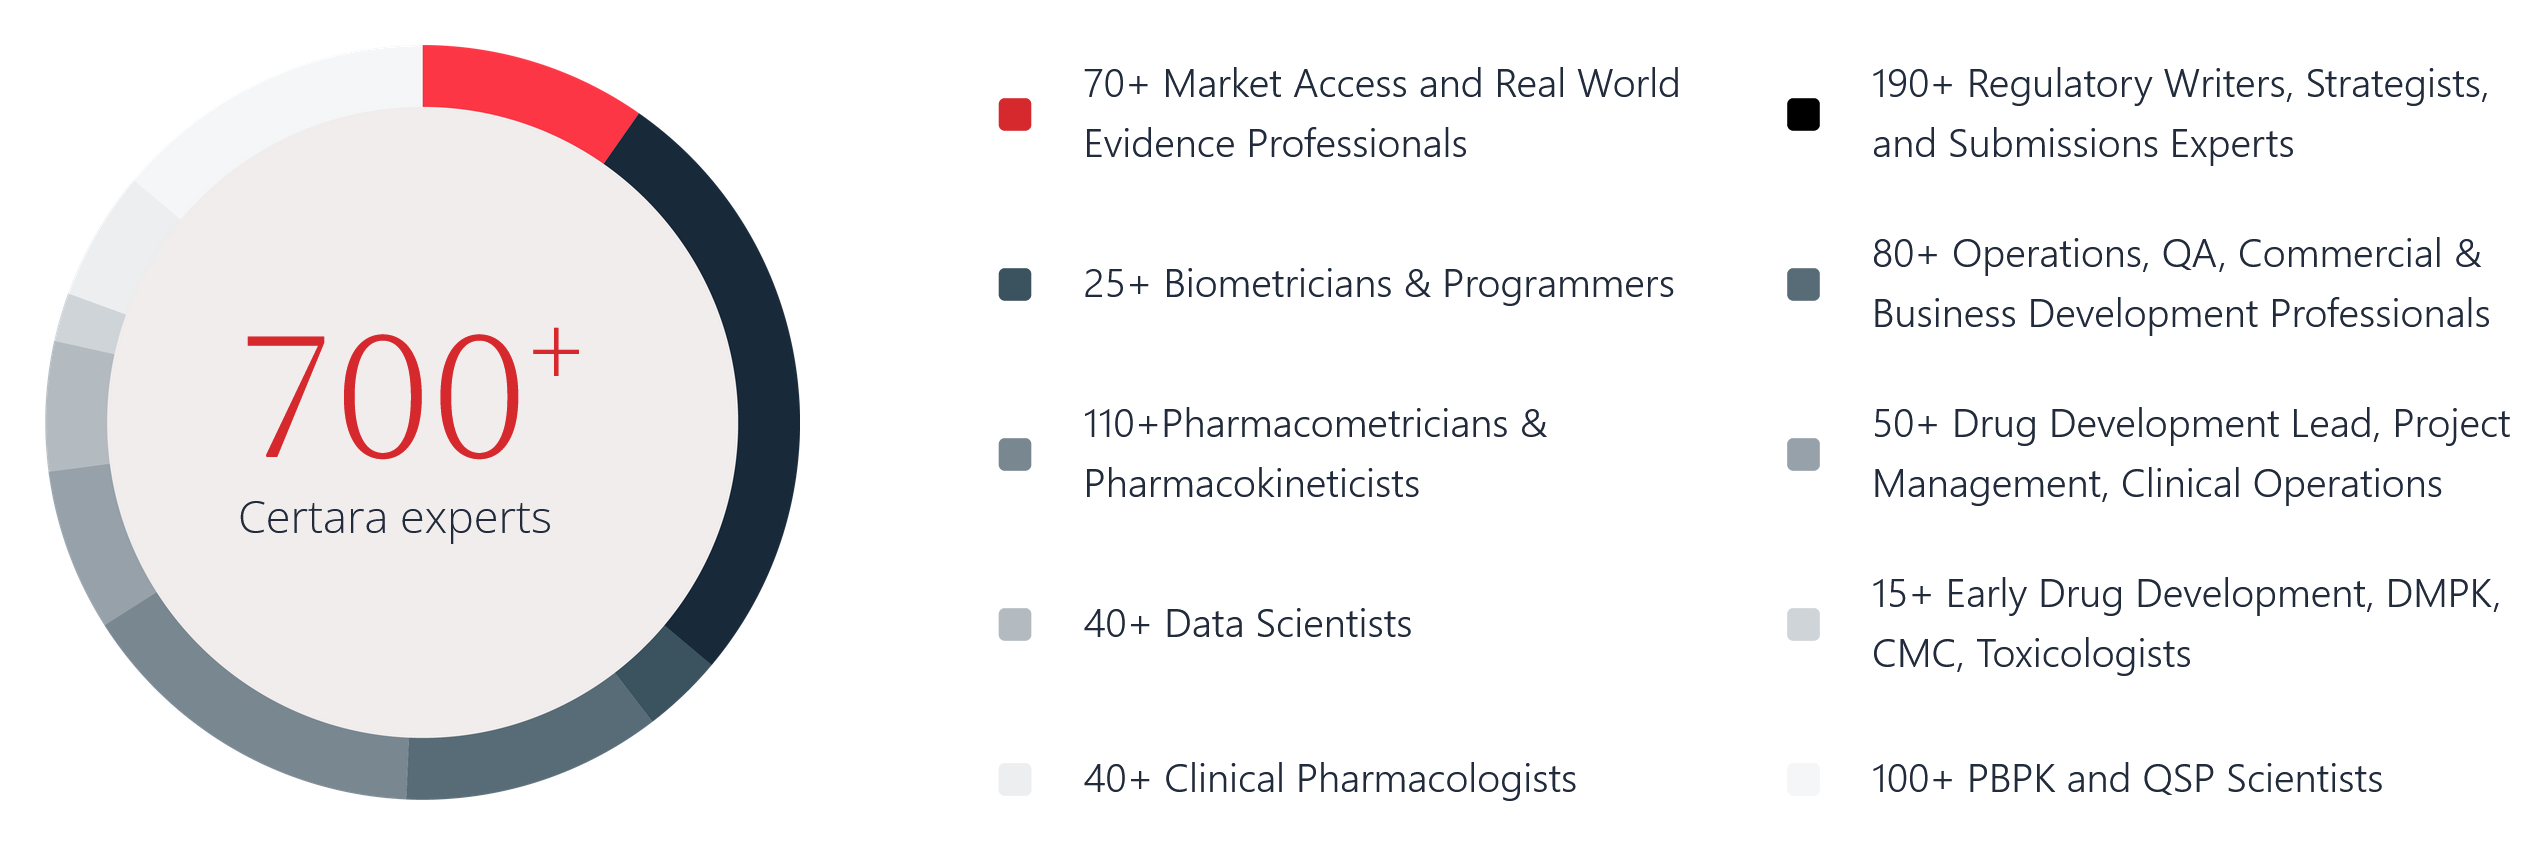Click the Drug Development Lead legend swatch

coord(1802,454)
